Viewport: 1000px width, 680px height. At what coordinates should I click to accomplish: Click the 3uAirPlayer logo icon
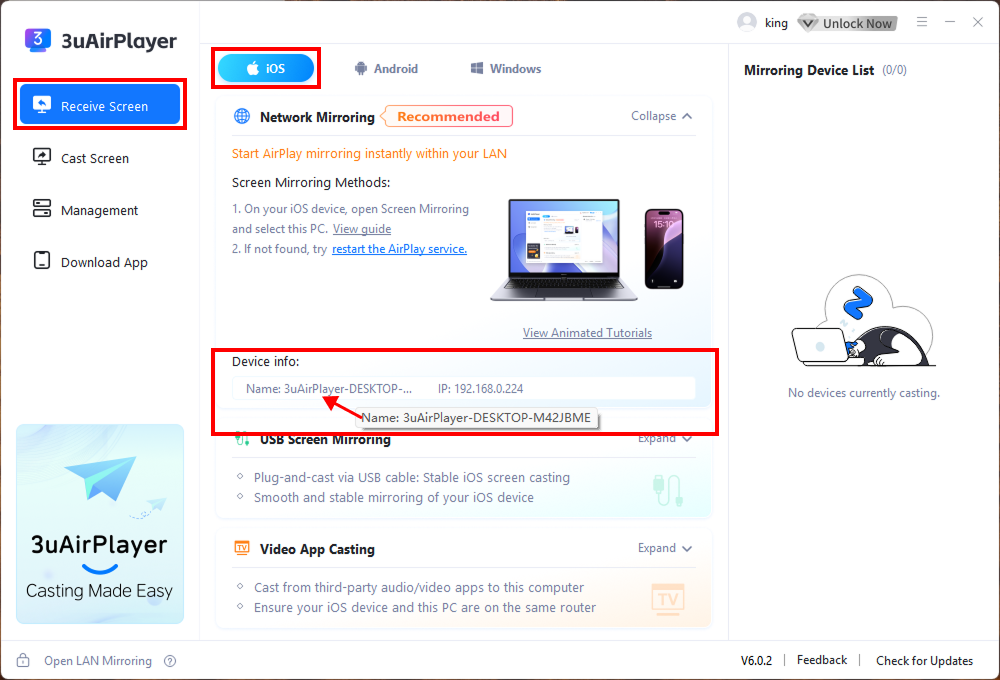point(38,41)
